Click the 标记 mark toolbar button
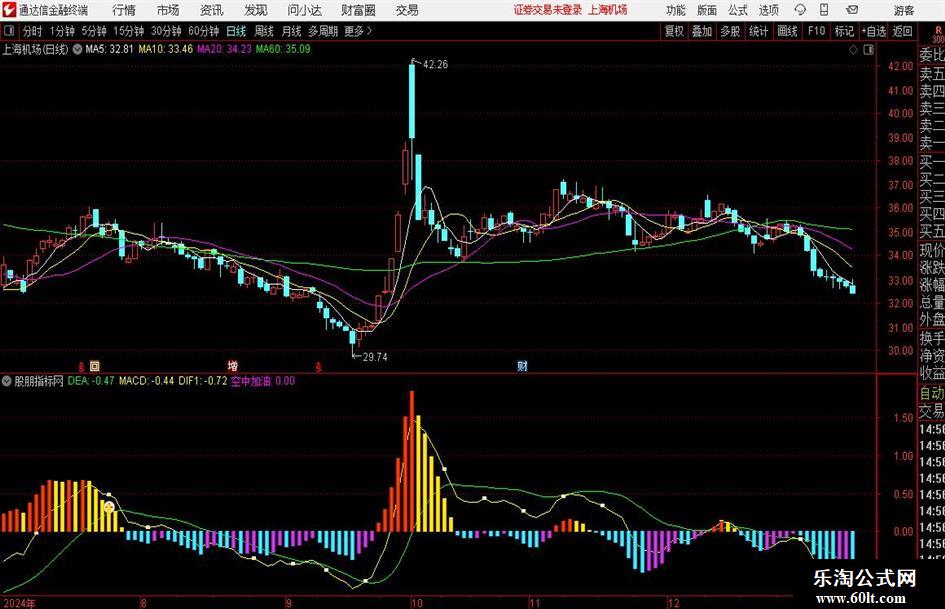 point(844,31)
